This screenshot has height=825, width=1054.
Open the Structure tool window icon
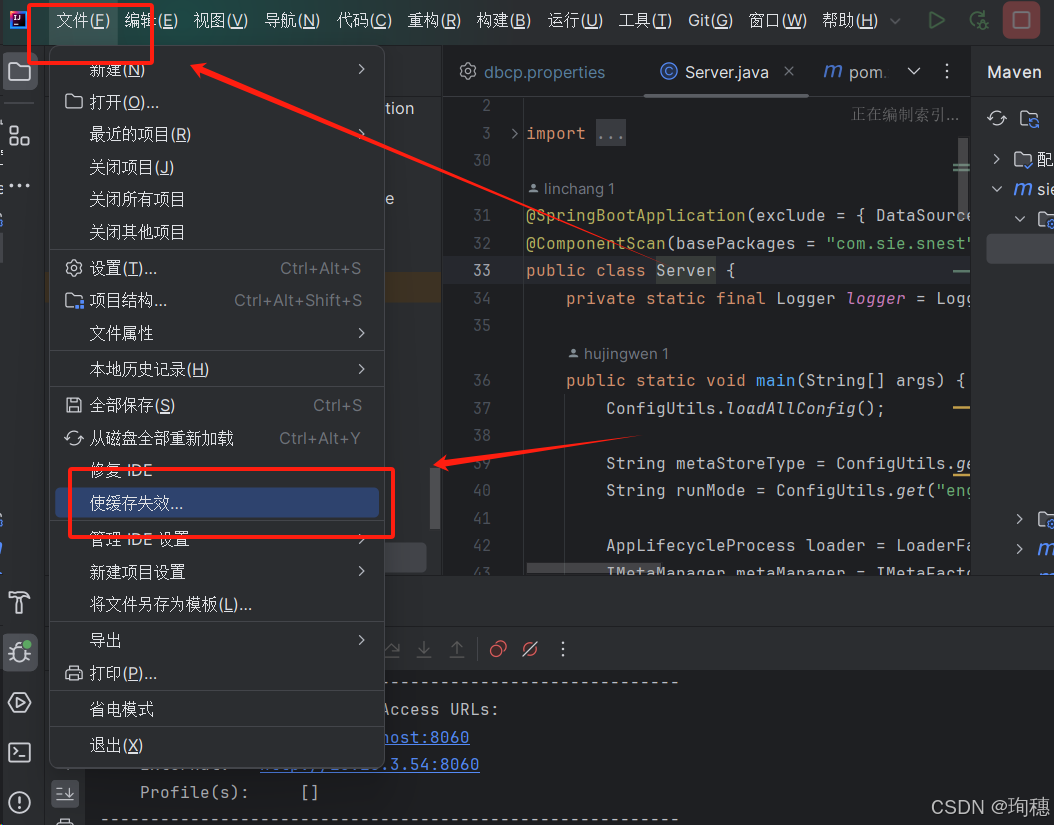[19, 136]
